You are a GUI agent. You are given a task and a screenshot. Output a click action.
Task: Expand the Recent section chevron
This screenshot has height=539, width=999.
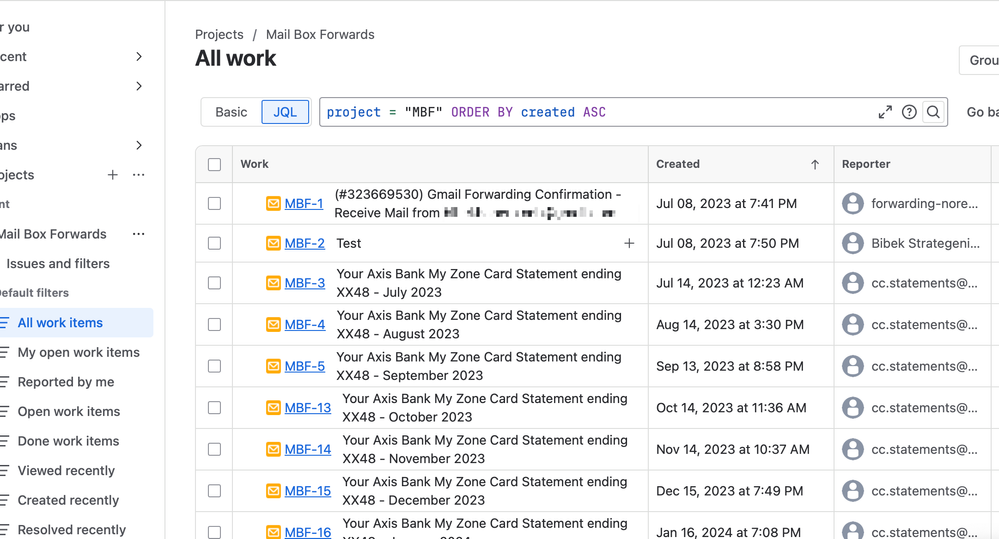click(139, 57)
